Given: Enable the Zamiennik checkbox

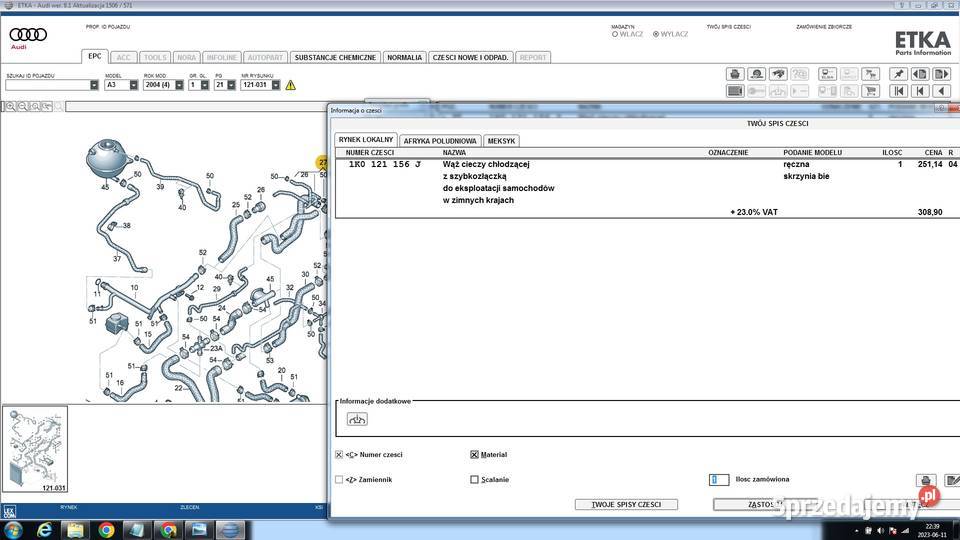Looking at the screenshot, I should coord(339,480).
